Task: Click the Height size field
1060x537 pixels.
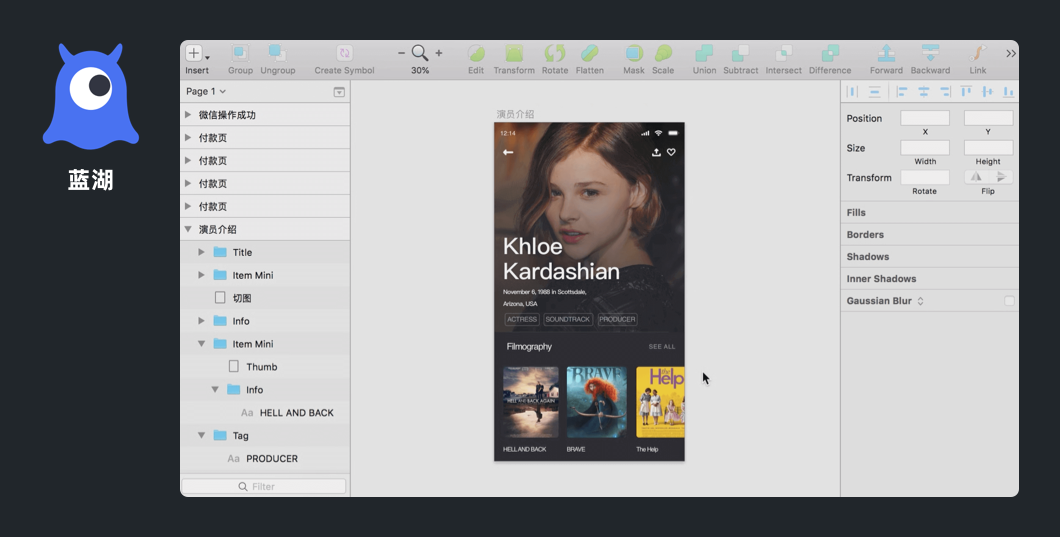Action: [x=988, y=147]
